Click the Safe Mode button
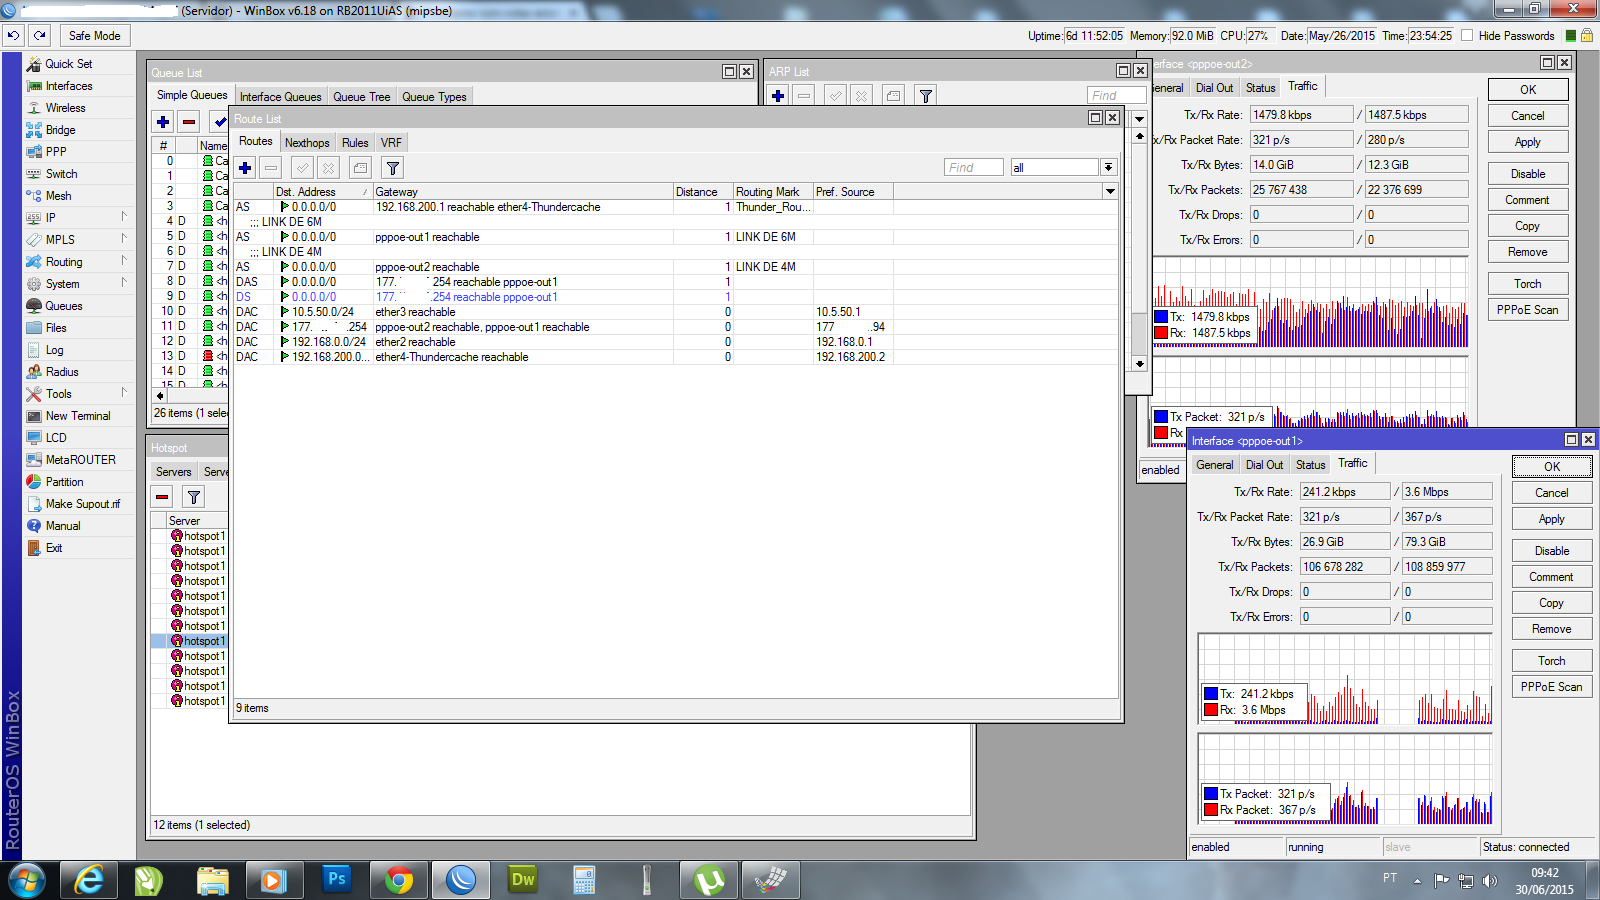 tap(95, 35)
